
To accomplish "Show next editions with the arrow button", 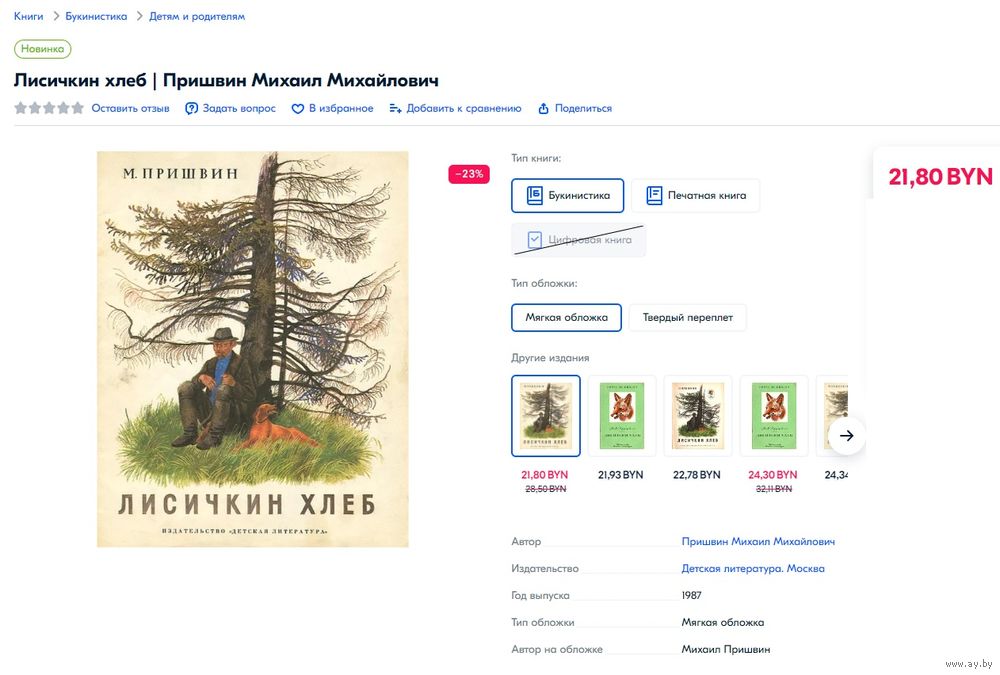I will click(846, 436).
